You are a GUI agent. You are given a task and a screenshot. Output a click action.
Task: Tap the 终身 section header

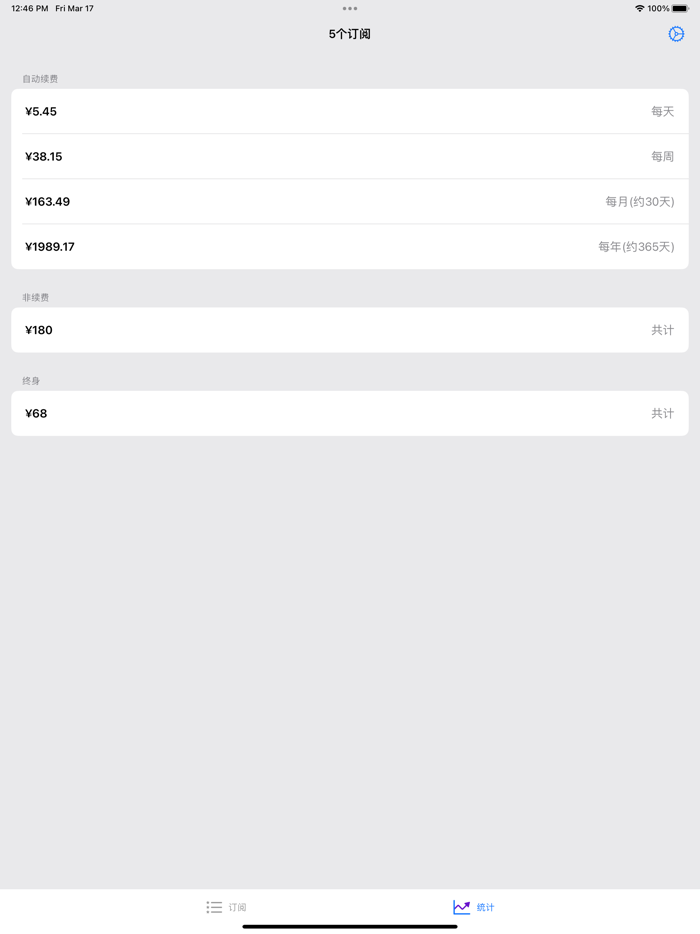[x=31, y=381]
